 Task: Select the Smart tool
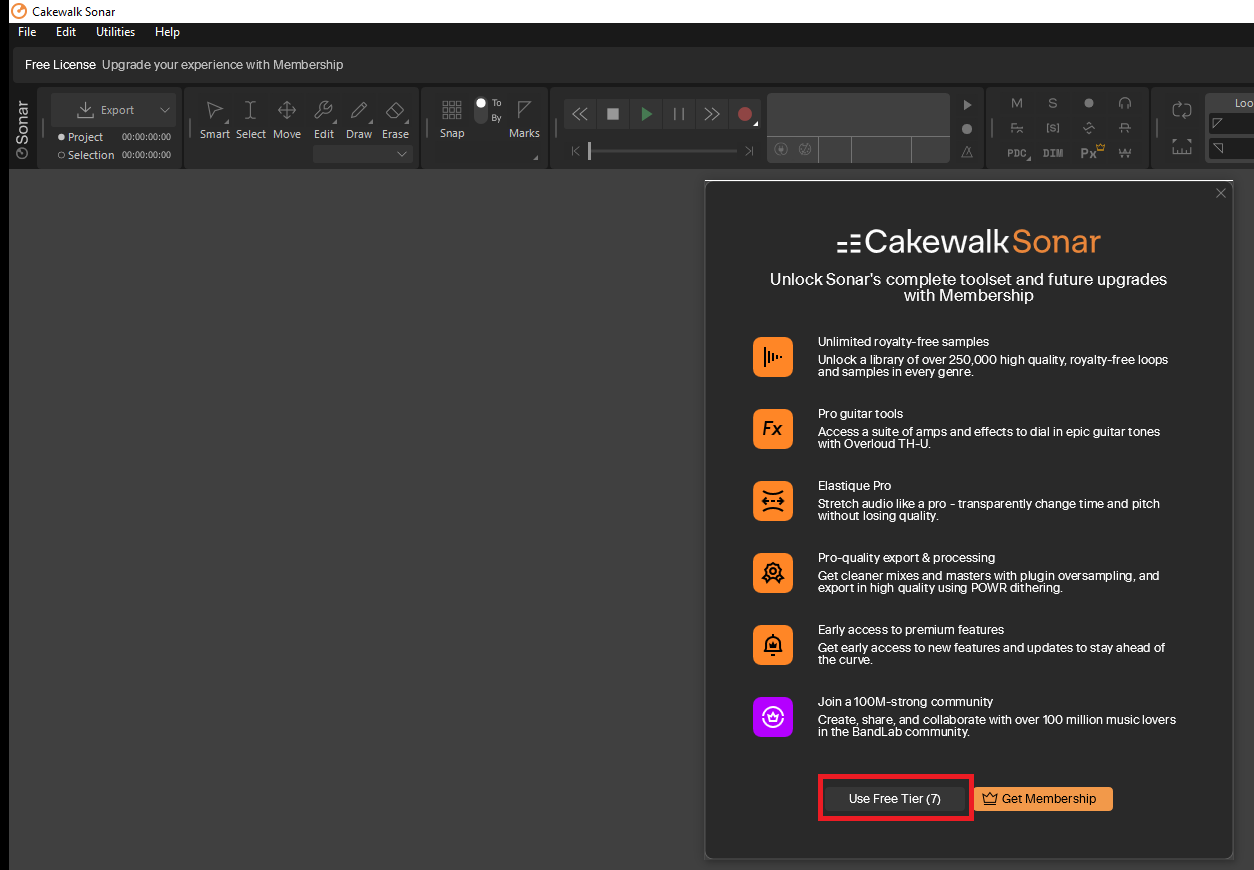(214, 119)
